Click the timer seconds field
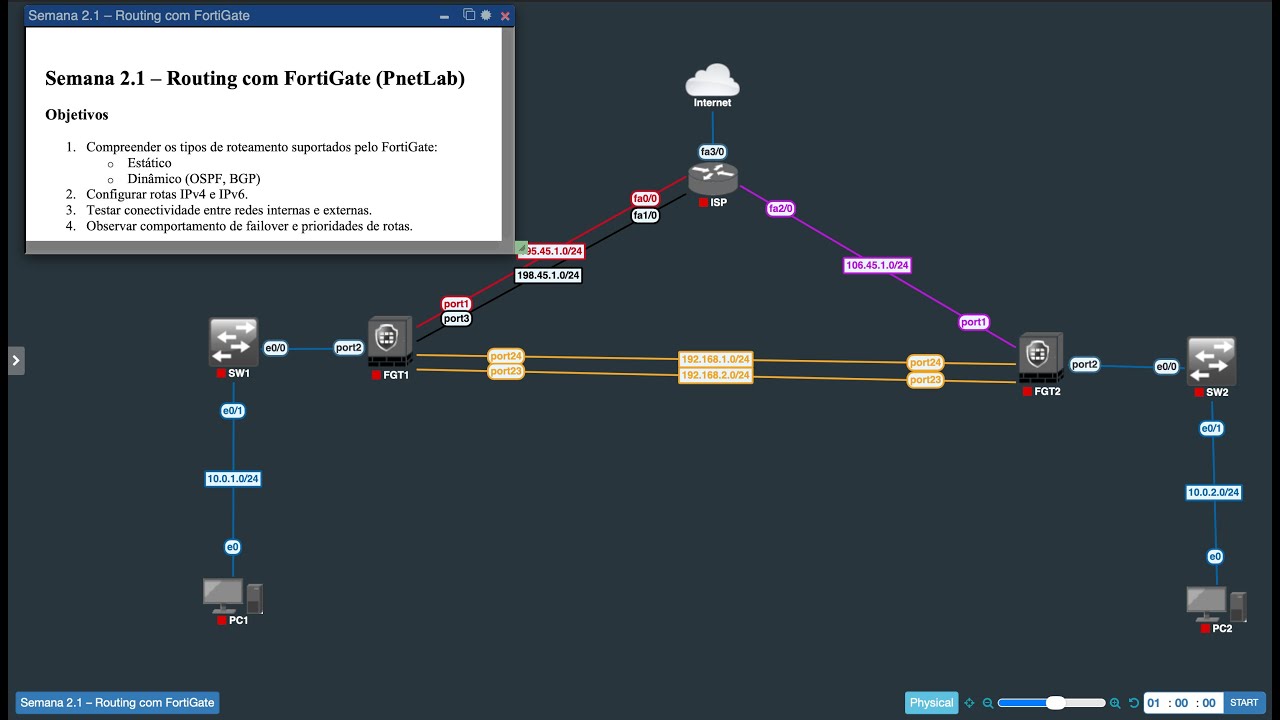Image resolution: width=1280 pixels, height=720 pixels. pyautogui.click(x=1209, y=703)
